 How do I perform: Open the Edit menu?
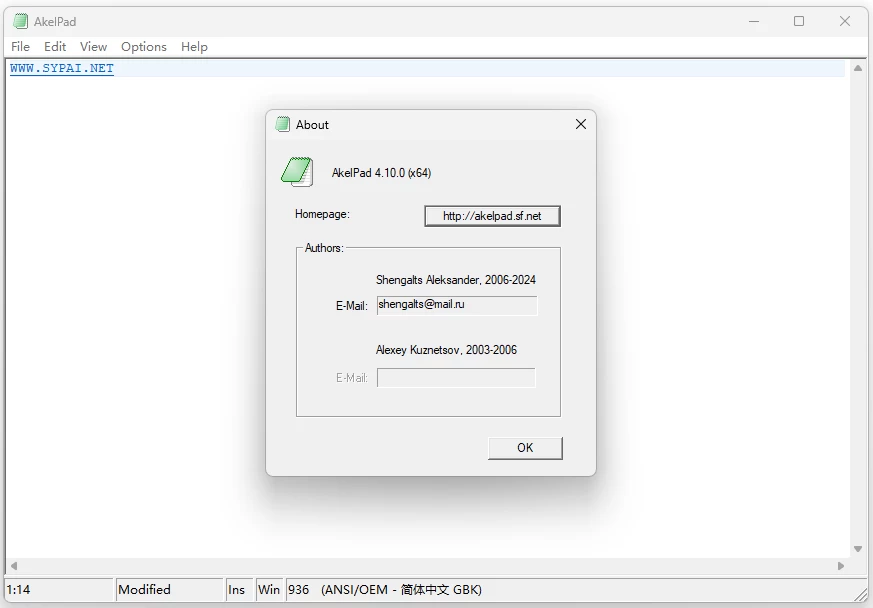[x=54, y=46]
